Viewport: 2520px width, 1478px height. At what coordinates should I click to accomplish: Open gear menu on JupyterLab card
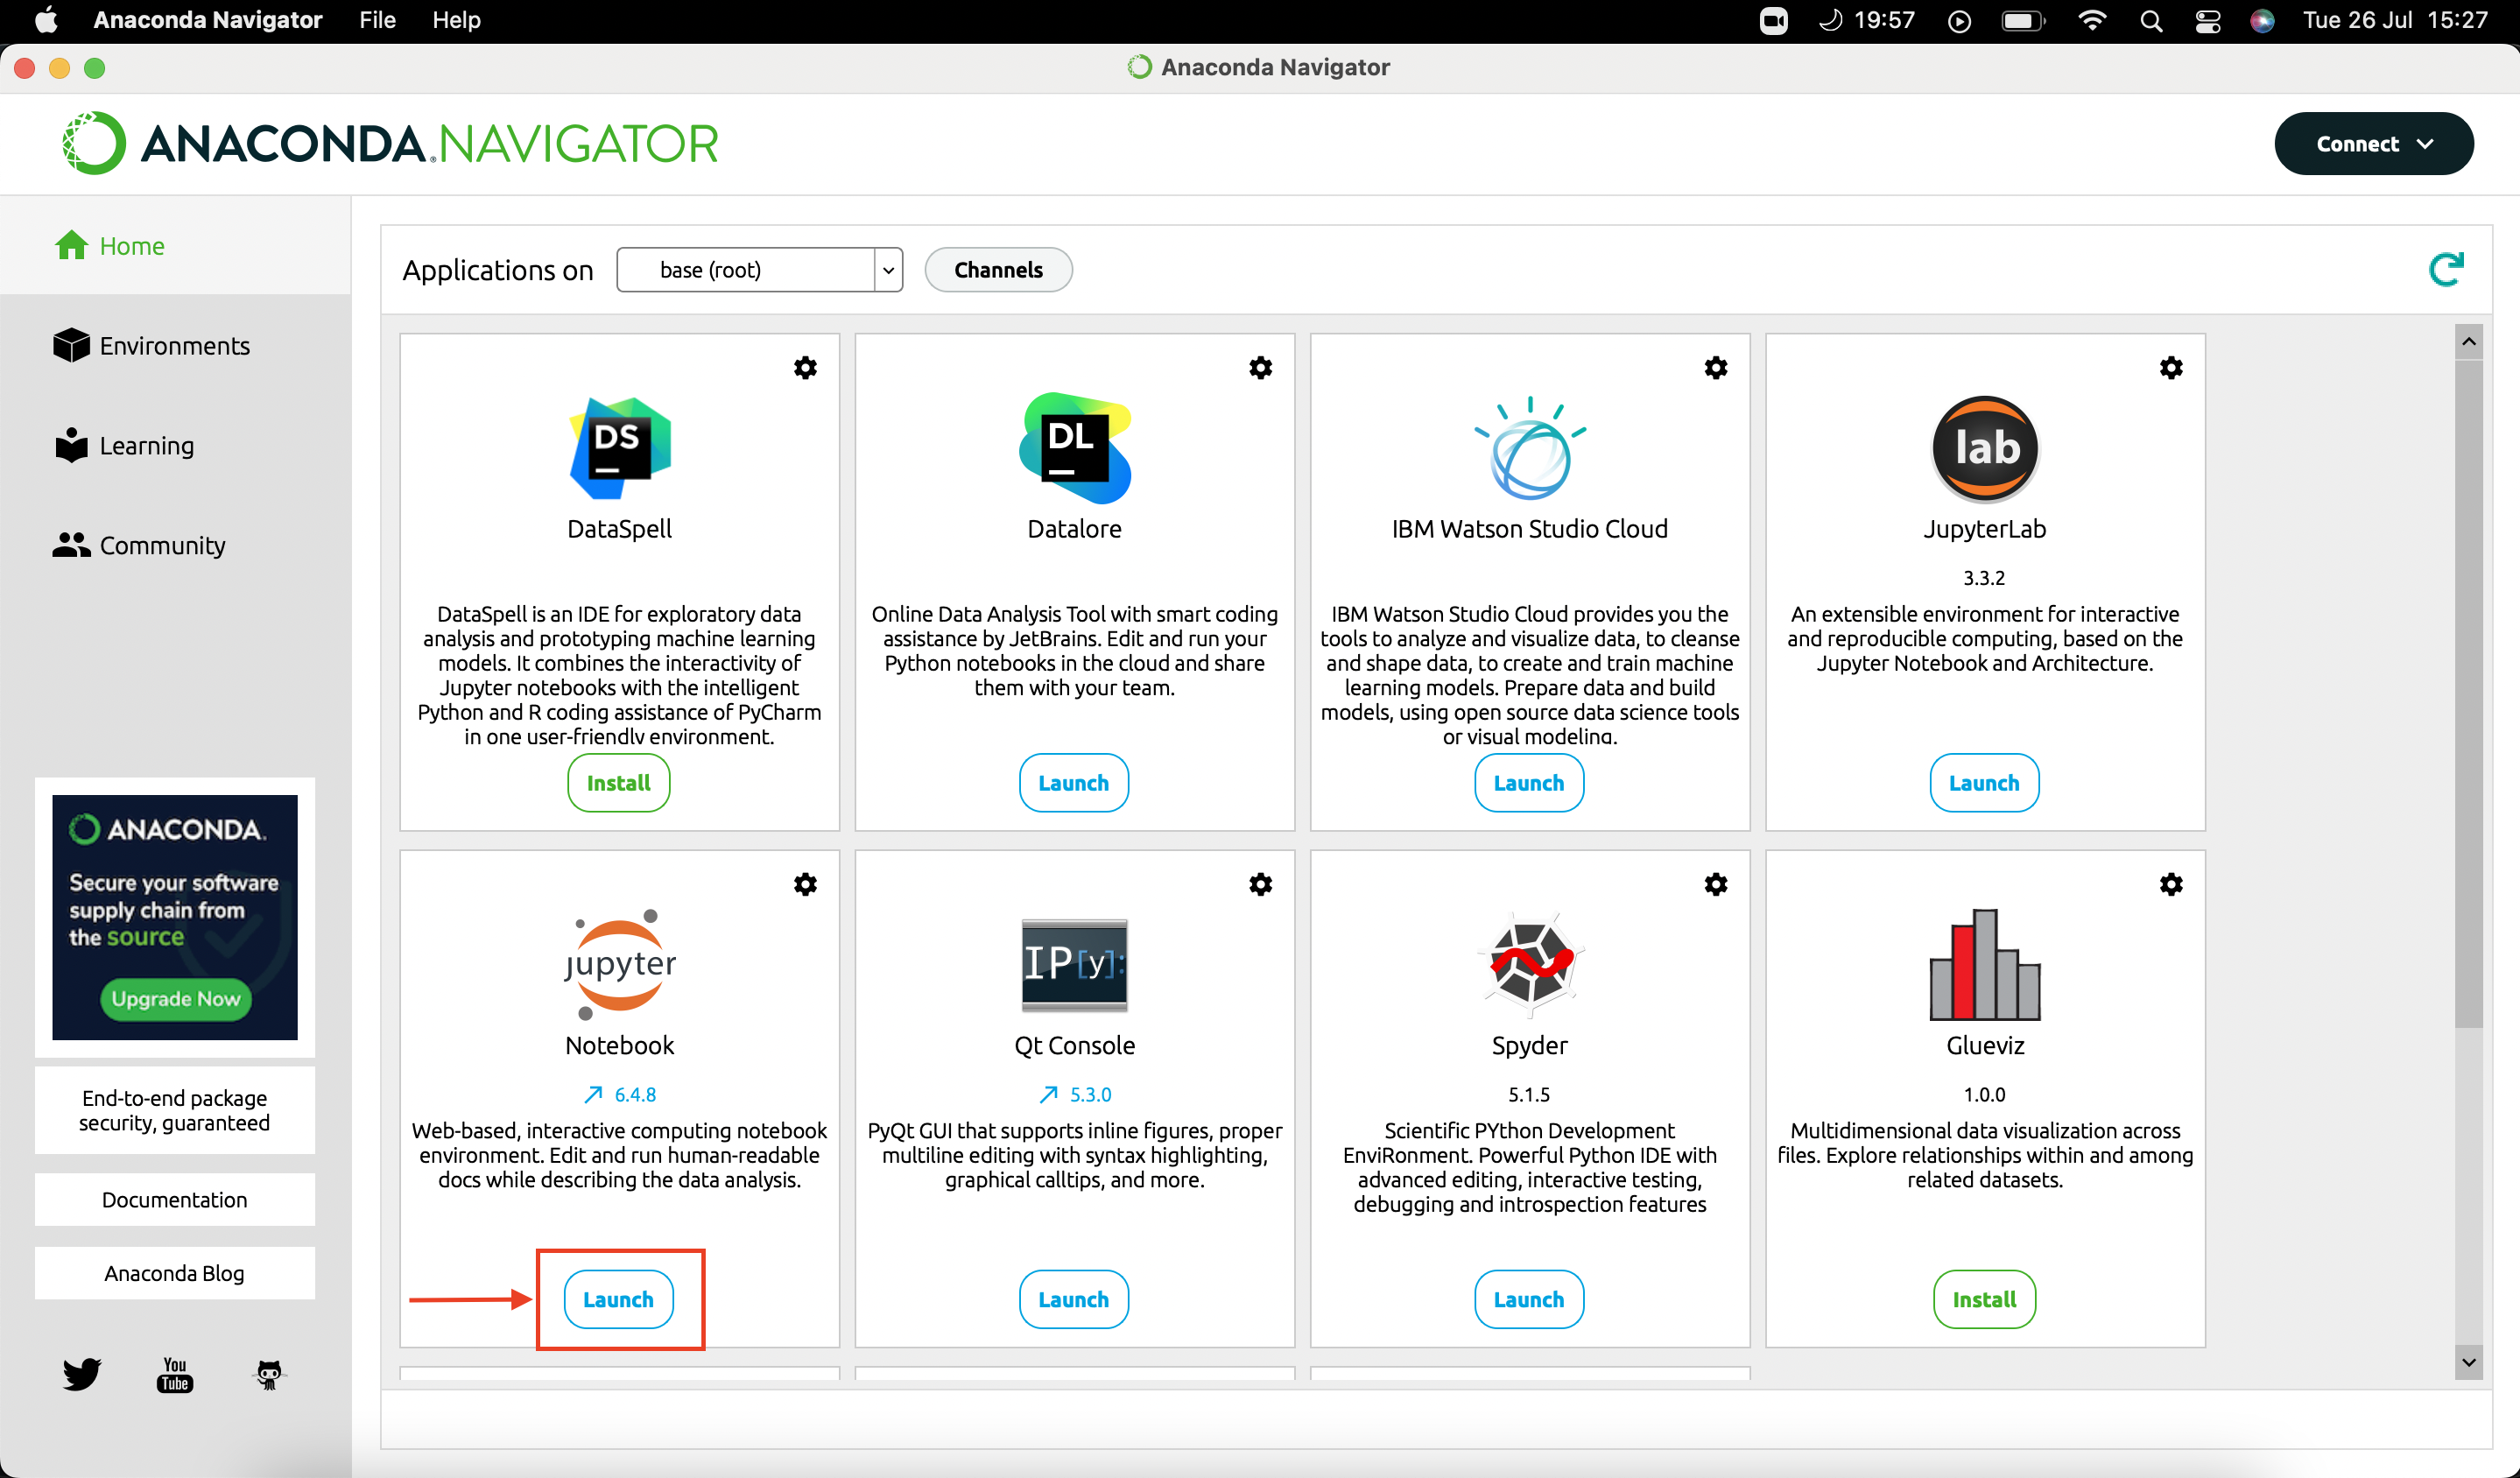click(x=2171, y=368)
